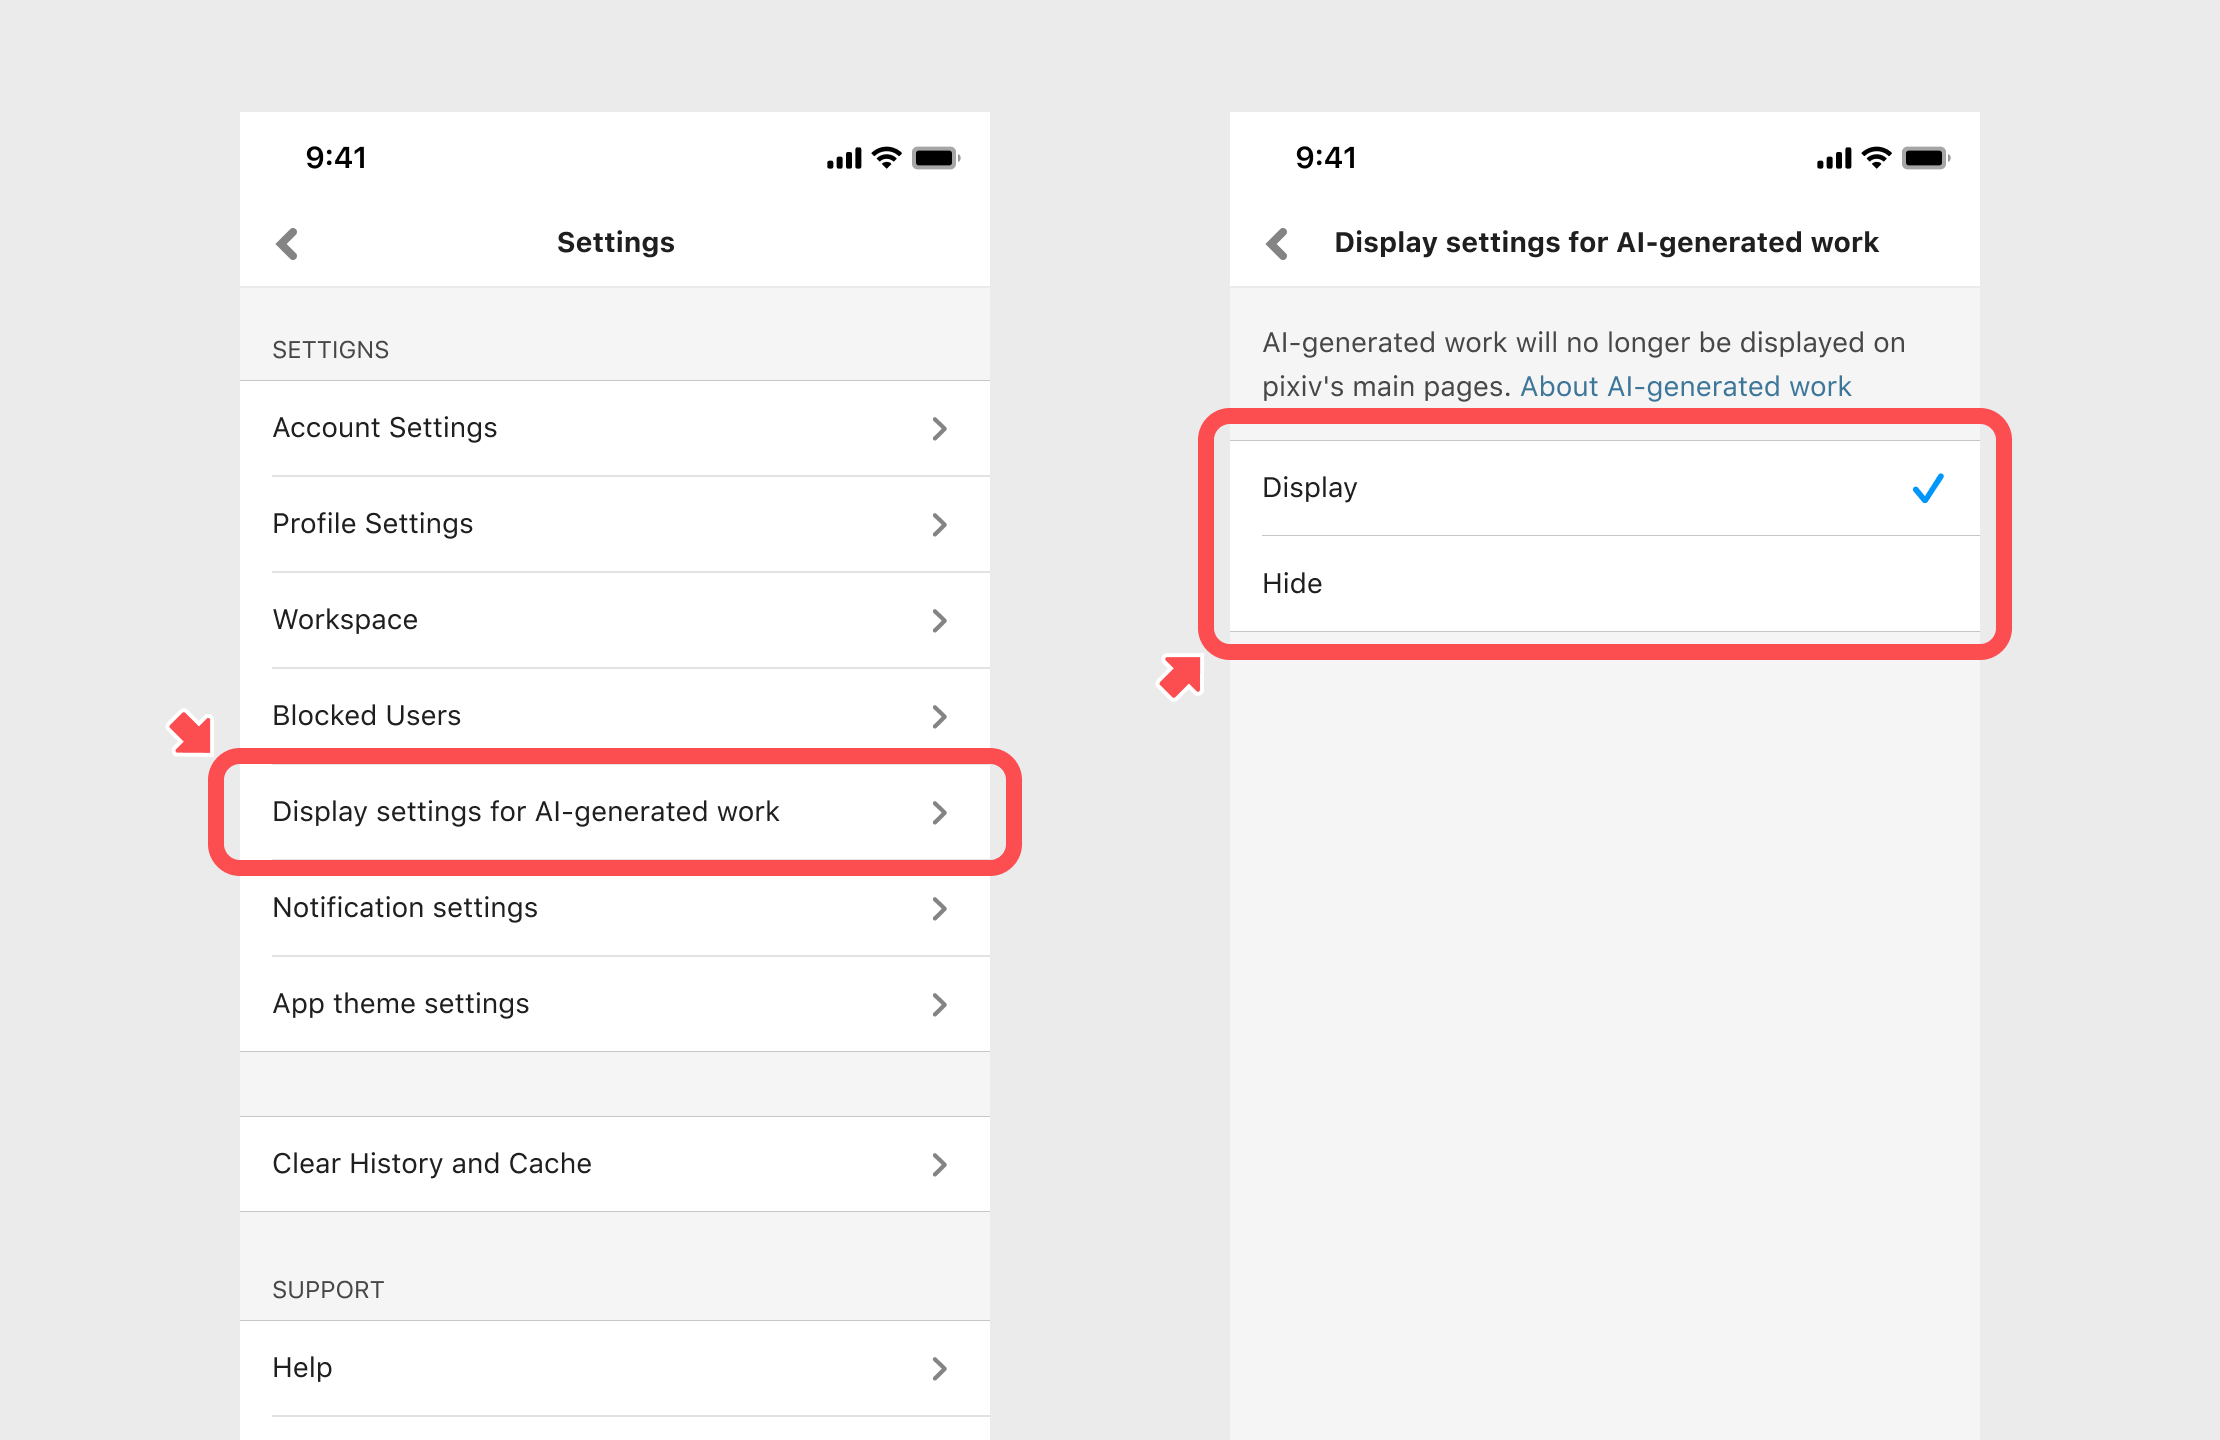The height and width of the screenshot is (1440, 2220).
Task: Open the Help support item
Action: [615, 1368]
